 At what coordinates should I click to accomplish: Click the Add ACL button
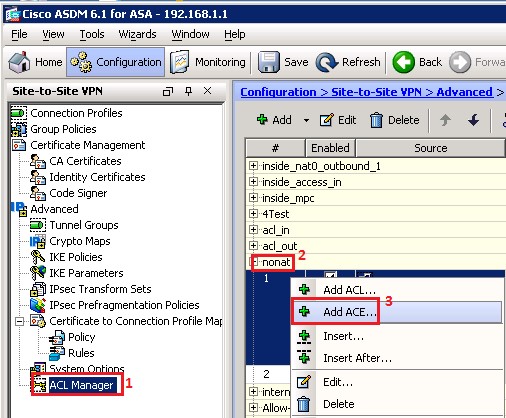click(274, 120)
